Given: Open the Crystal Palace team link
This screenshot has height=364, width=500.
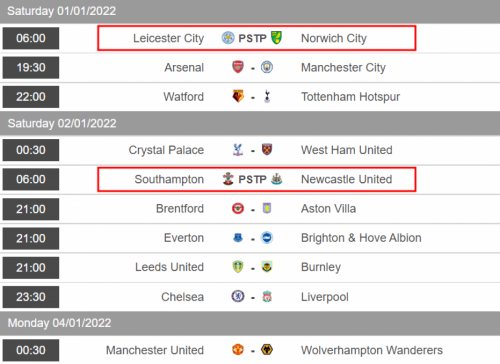Looking at the screenshot, I should pos(166,150).
